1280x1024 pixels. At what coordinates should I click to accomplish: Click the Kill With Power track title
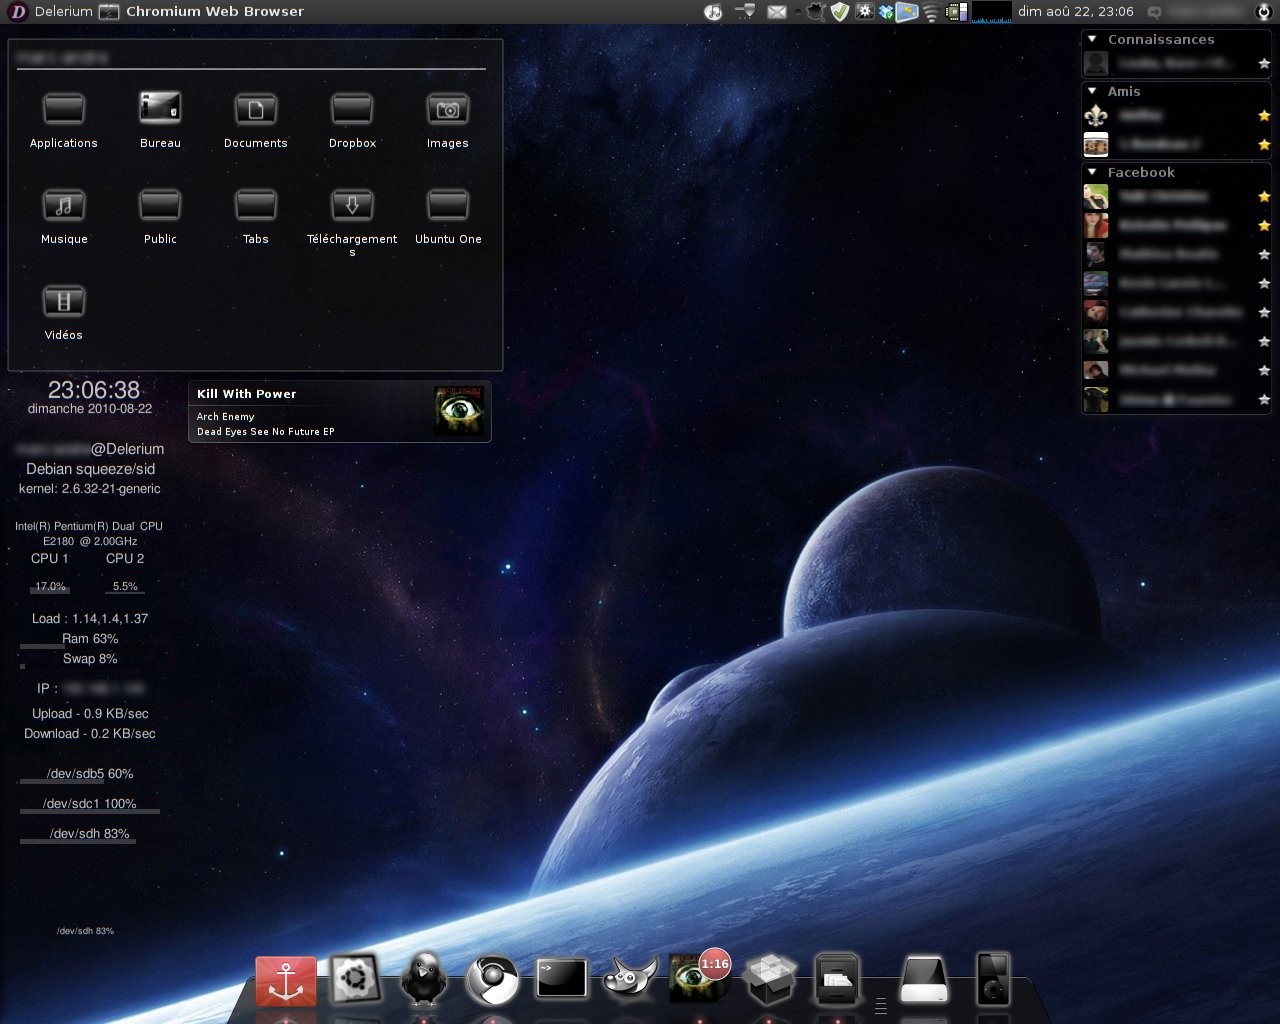(x=247, y=394)
